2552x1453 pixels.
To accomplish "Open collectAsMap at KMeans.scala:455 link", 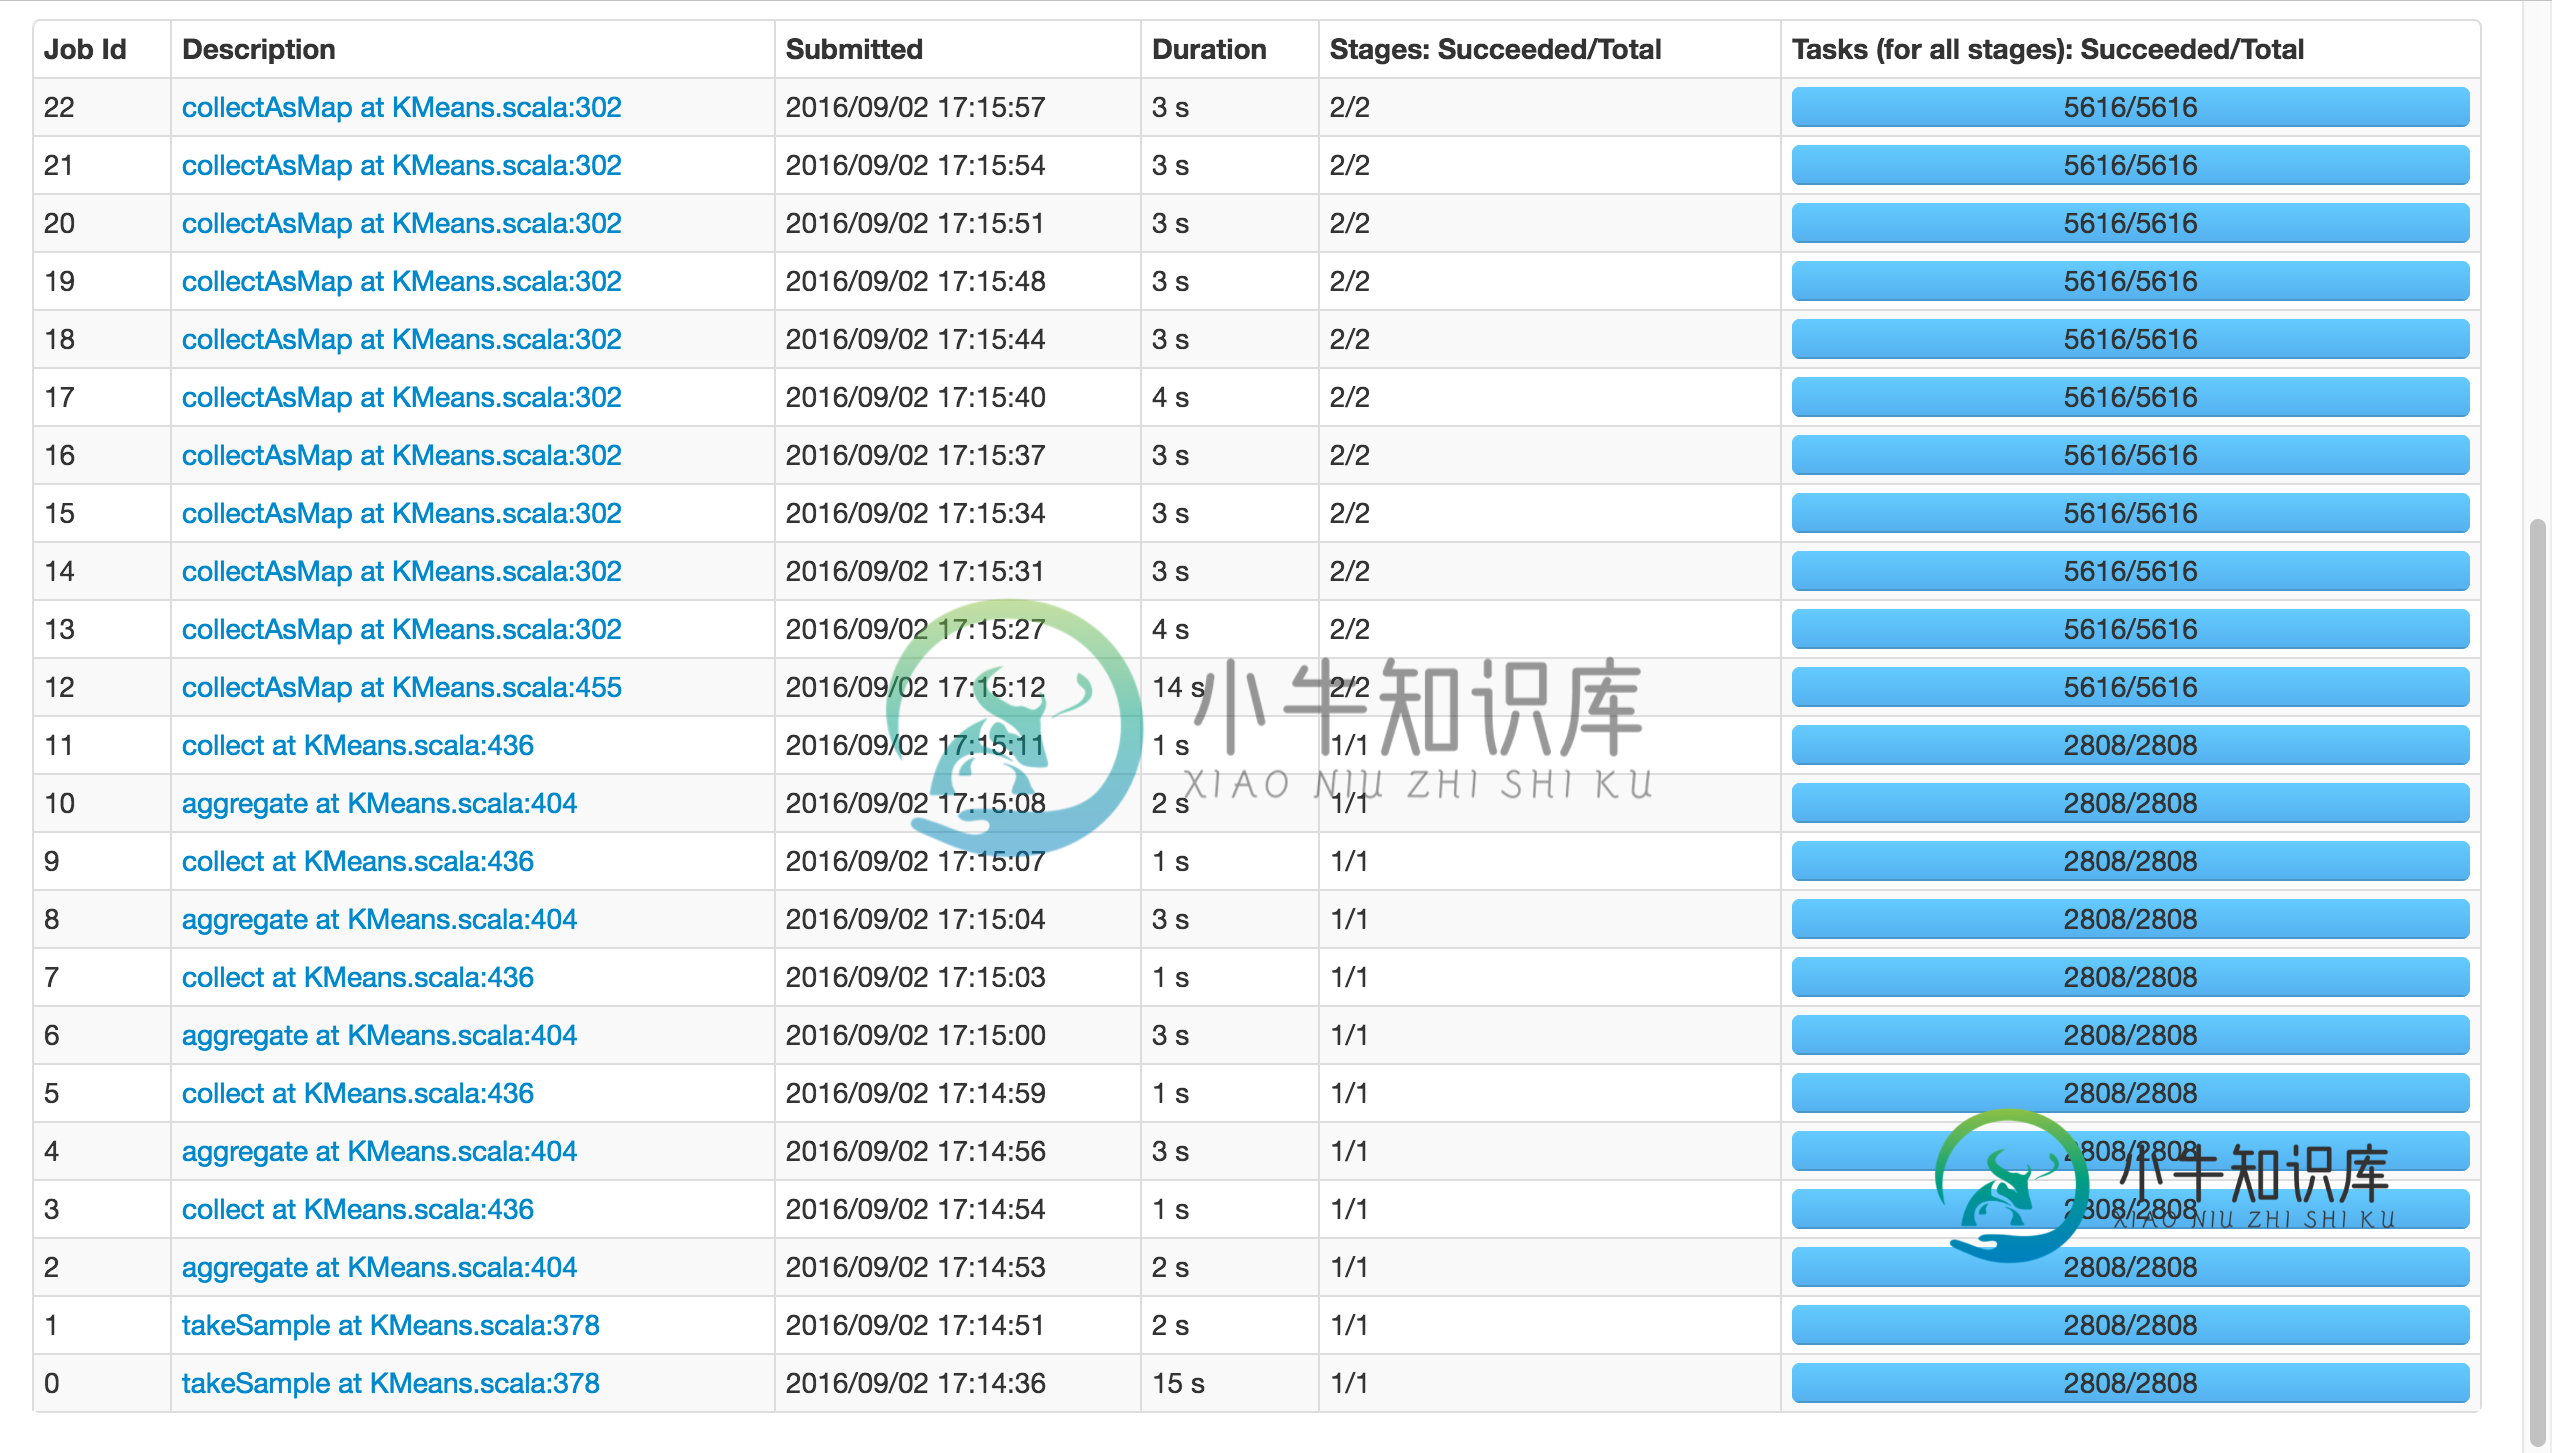I will 401,687.
